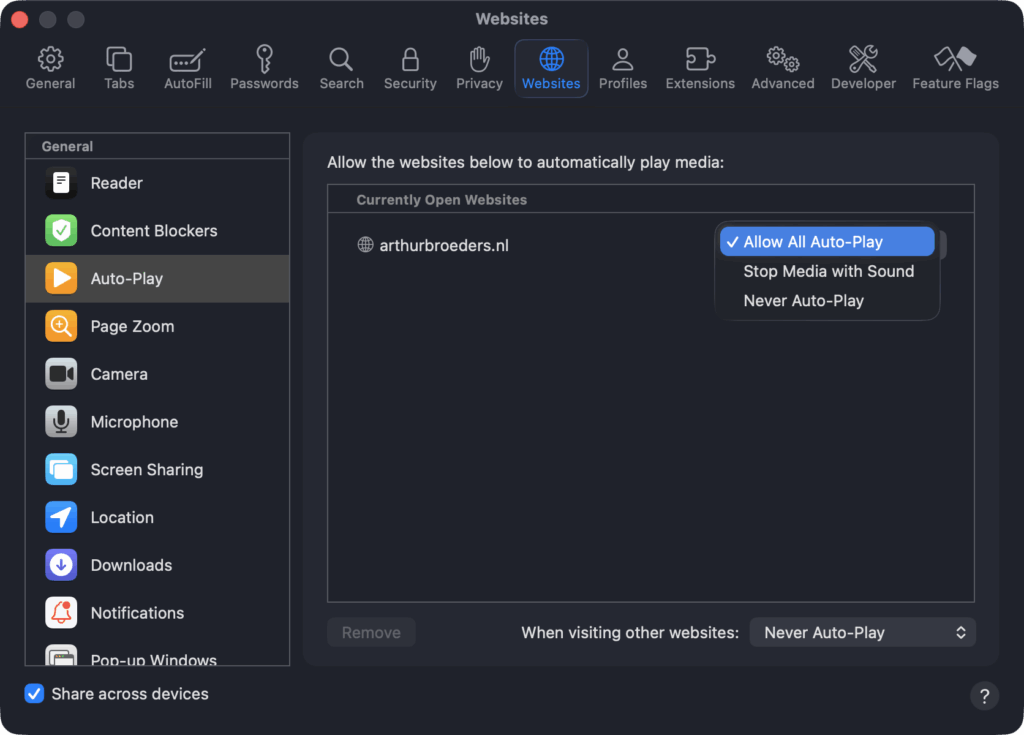The height and width of the screenshot is (735, 1024).
Task: Select Location in the sidebar
Action: 122,518
